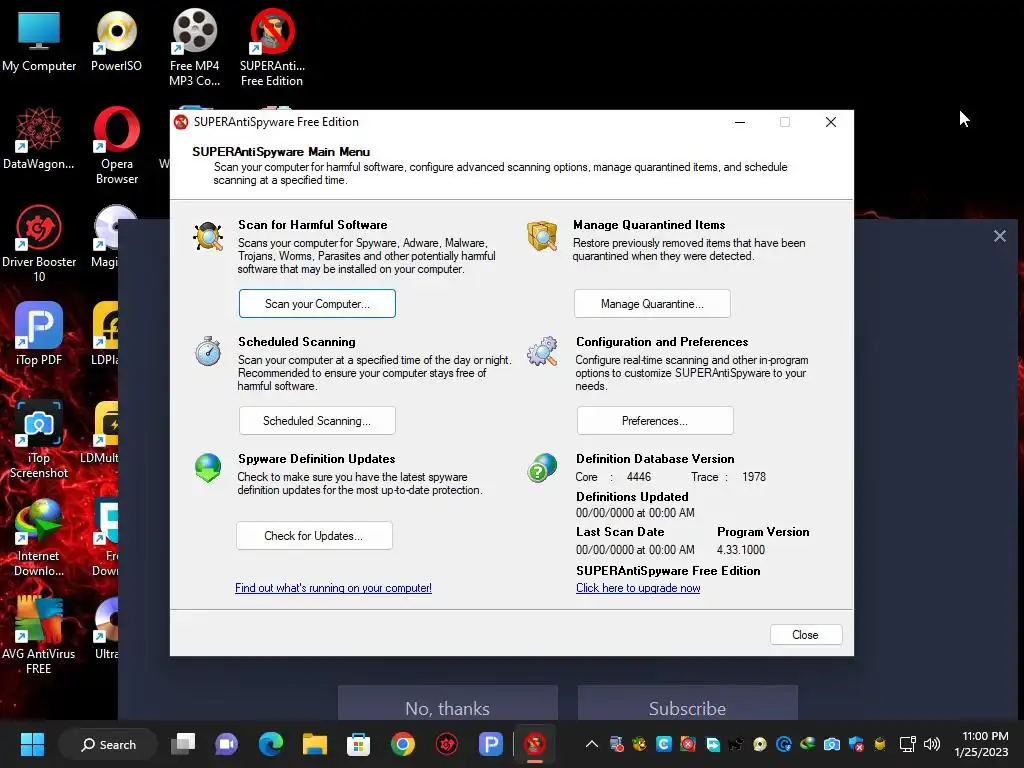Open Microsoft Store from the taskbar

359,744
